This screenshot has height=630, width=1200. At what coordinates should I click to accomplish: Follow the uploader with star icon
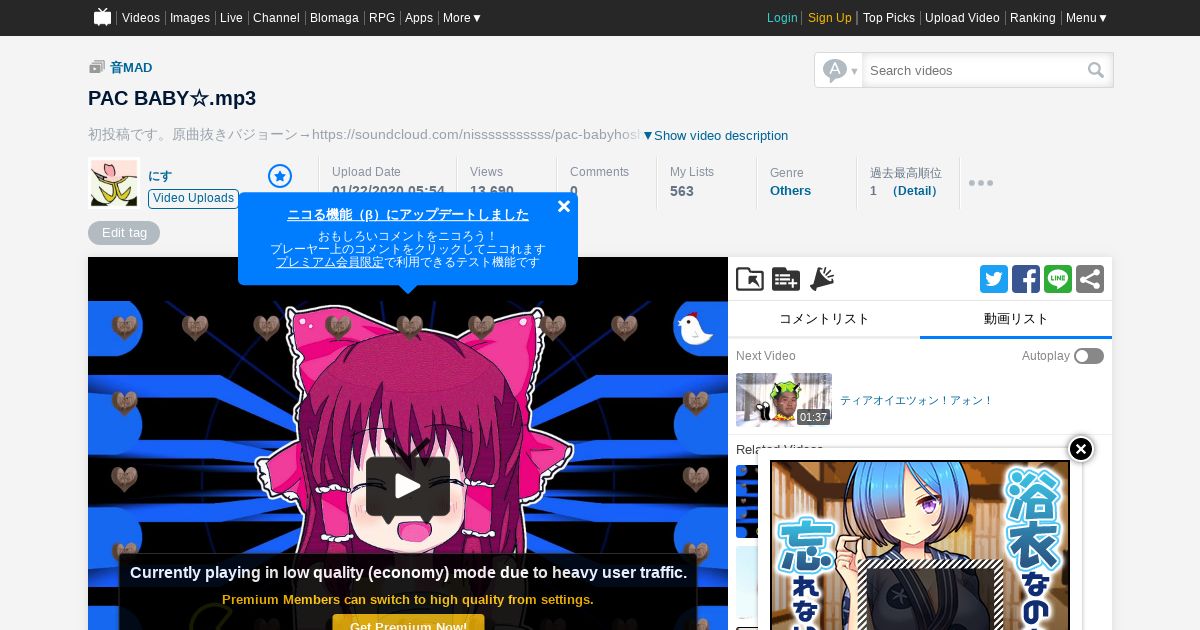click(x=280, y=176)
